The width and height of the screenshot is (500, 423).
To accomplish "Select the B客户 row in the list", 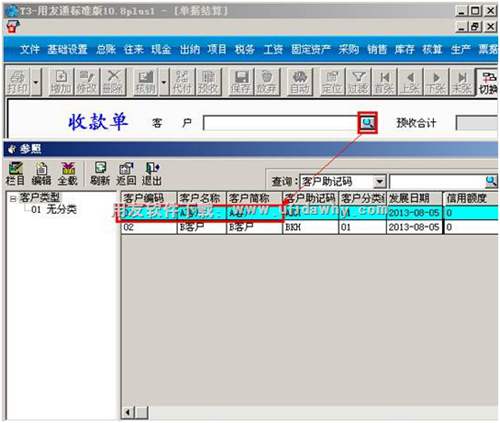I will point(309,227).
